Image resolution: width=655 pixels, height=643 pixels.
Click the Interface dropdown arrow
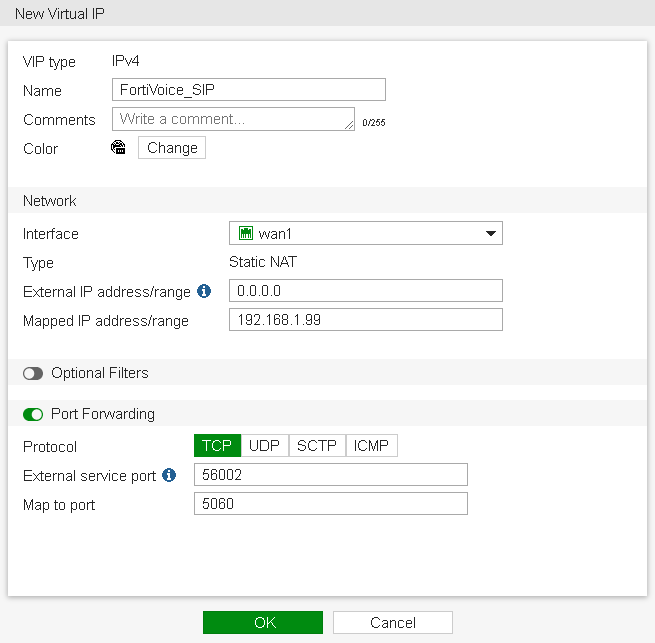tap(490, 234)
